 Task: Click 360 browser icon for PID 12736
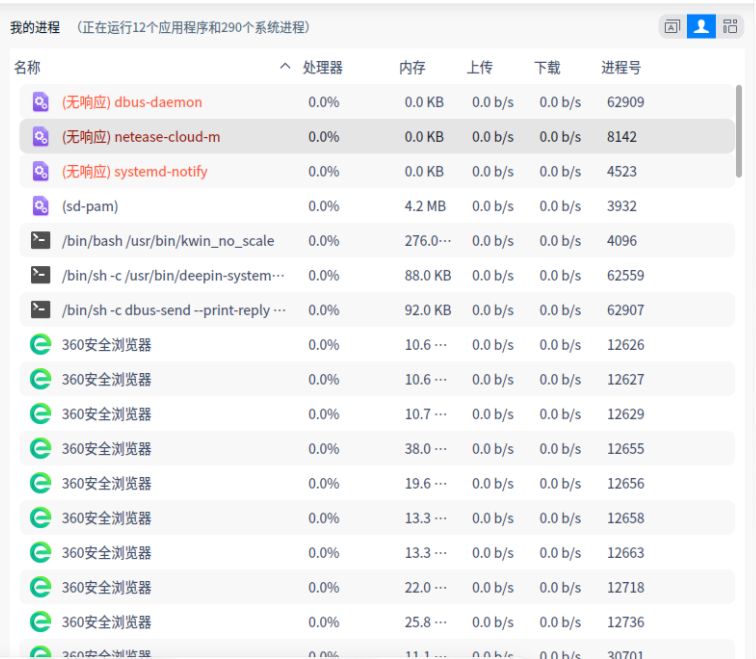(x=40, y=622)
